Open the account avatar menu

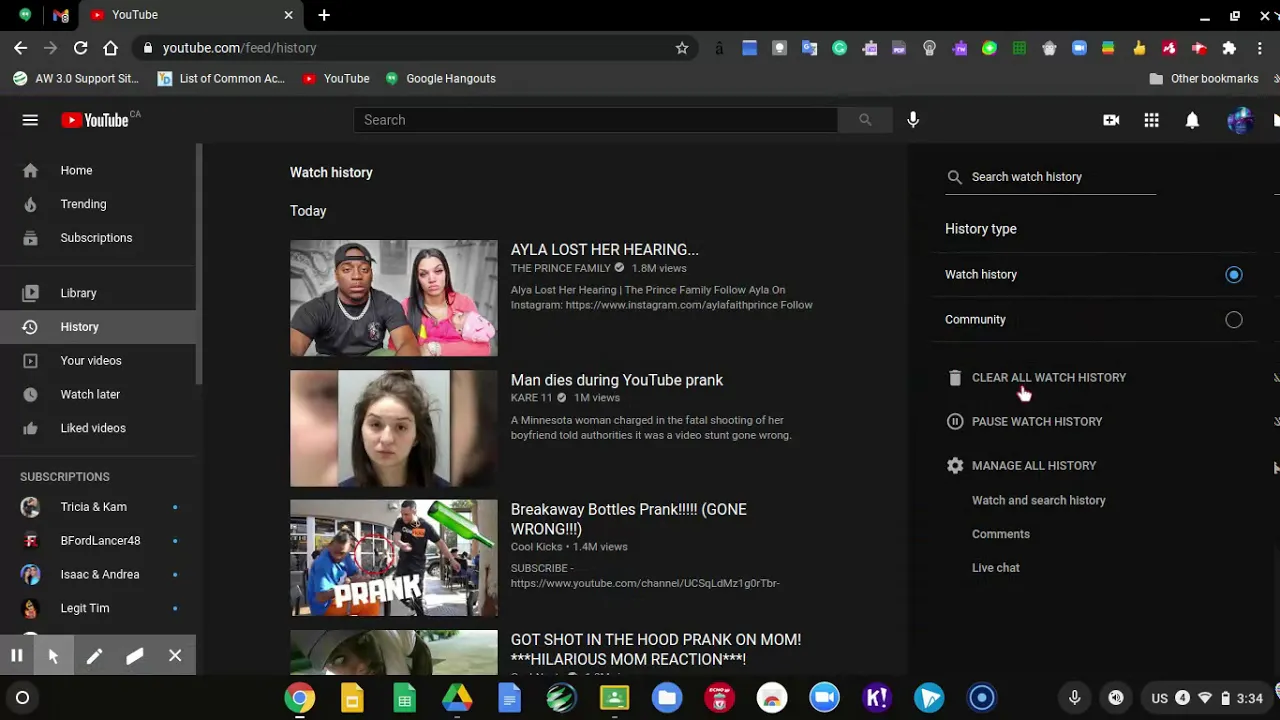[1240, 120]
